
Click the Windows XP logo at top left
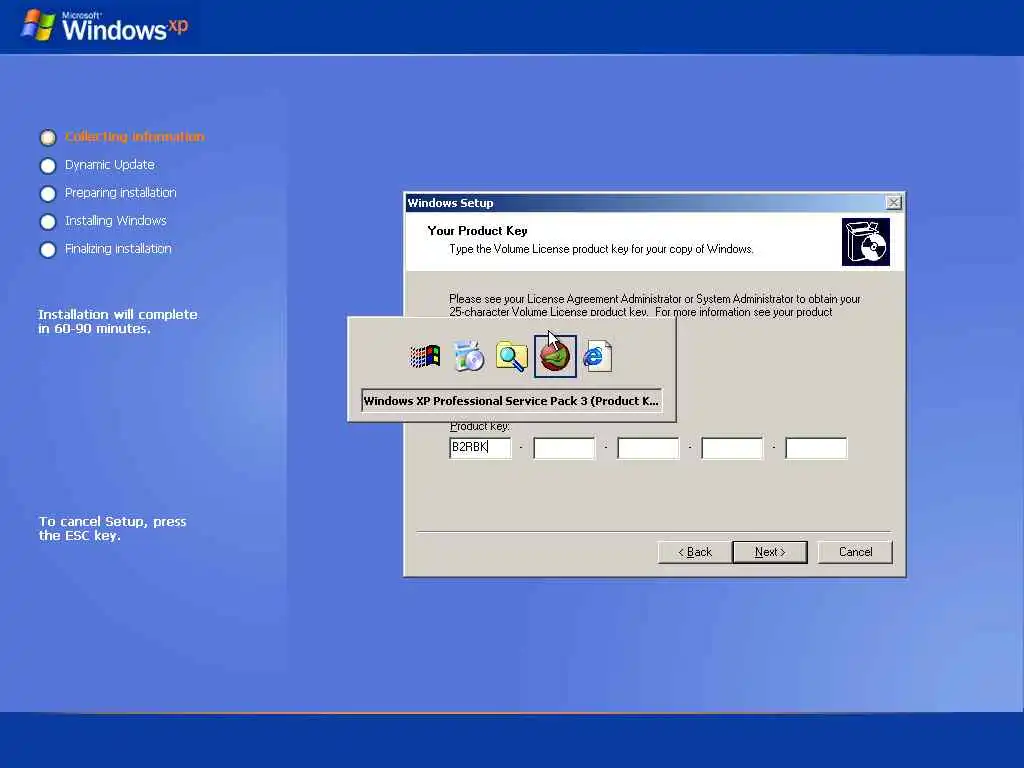point(104,27)
